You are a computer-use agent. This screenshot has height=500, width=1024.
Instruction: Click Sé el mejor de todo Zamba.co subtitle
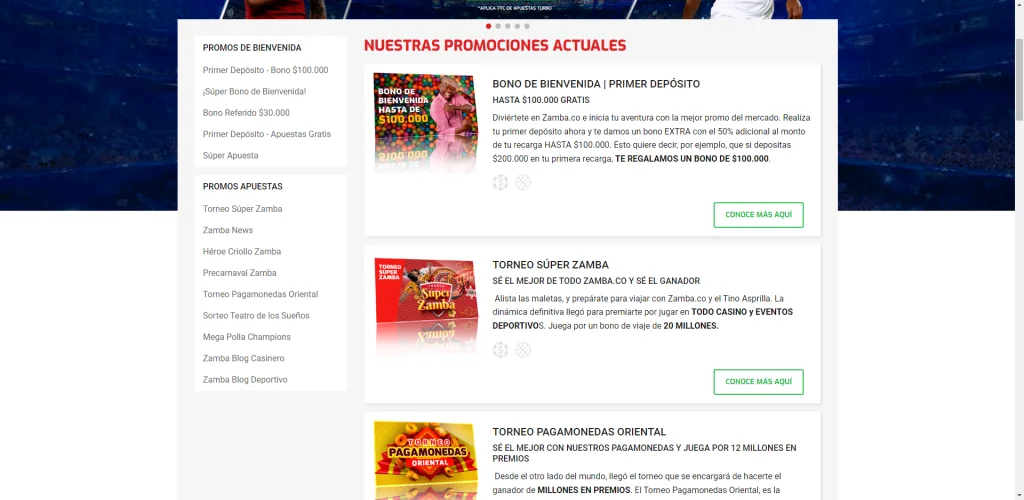tap(596, 281)
